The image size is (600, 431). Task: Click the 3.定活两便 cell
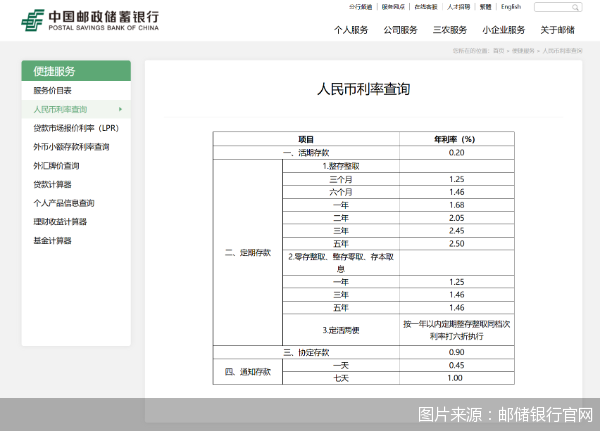click(x=341, y=330)
